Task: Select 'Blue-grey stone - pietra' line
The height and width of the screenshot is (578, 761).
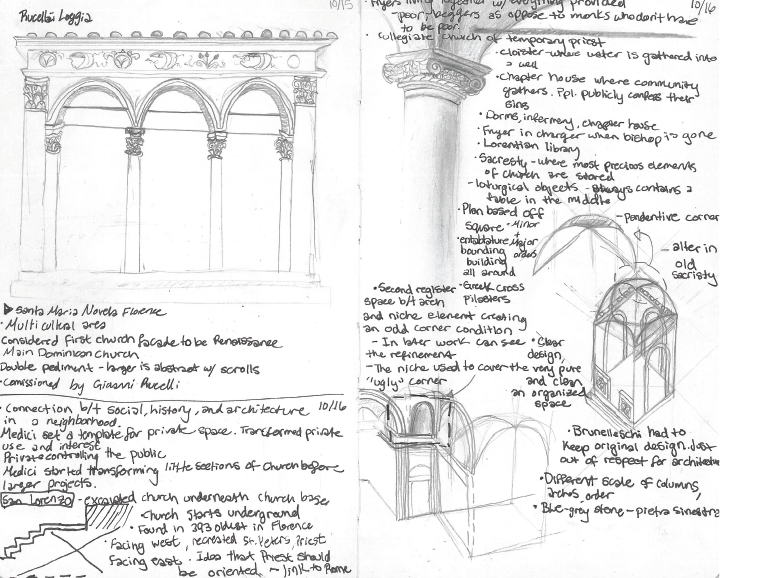Action: [x=625, y=511]
